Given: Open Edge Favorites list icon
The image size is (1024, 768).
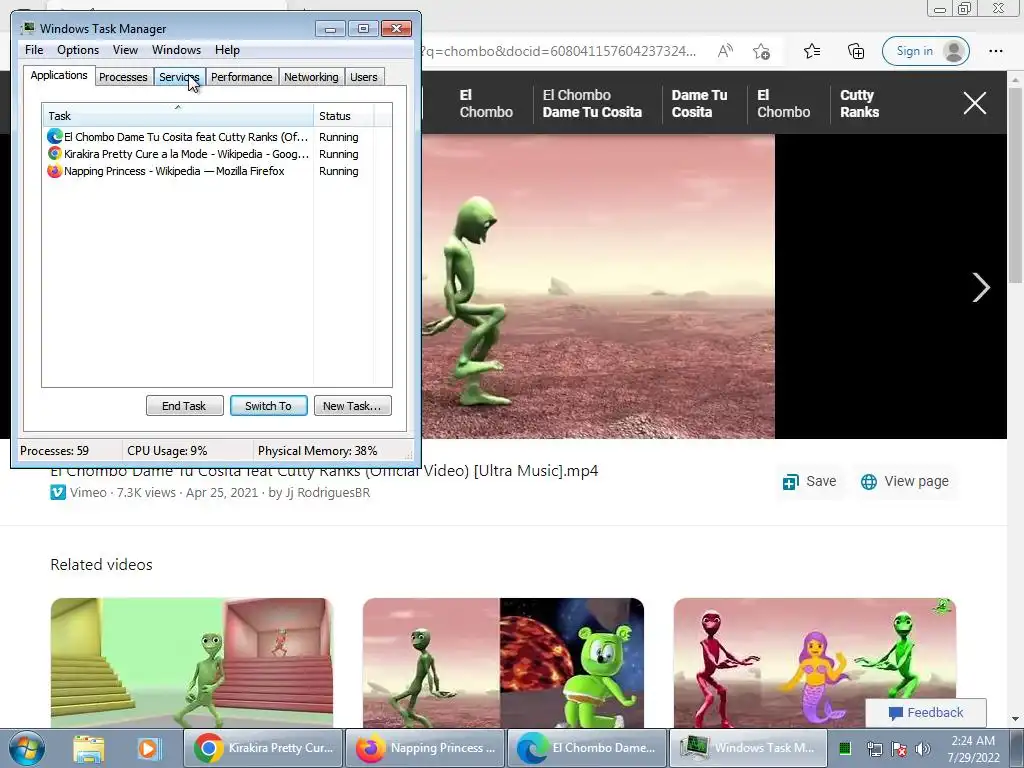Looking at the screenshot, I should tap(812, 51).
